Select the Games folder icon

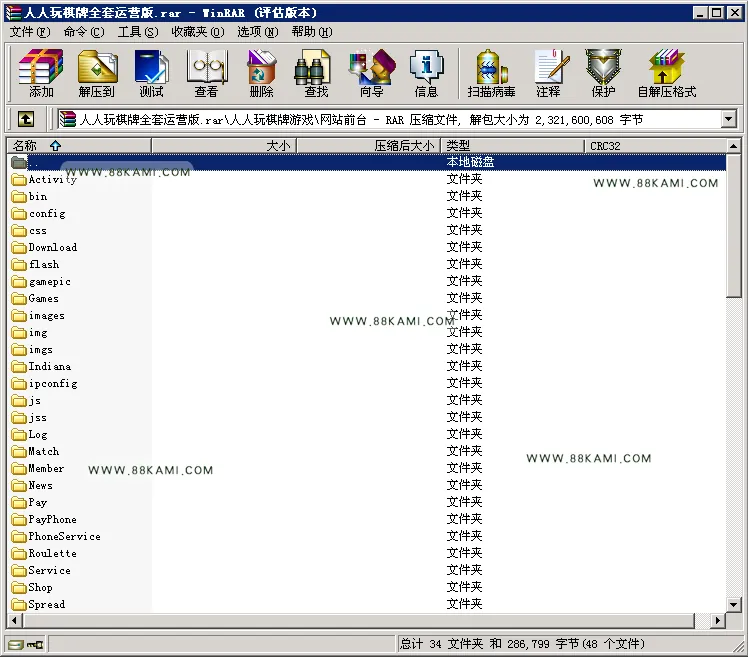point(19,298)
